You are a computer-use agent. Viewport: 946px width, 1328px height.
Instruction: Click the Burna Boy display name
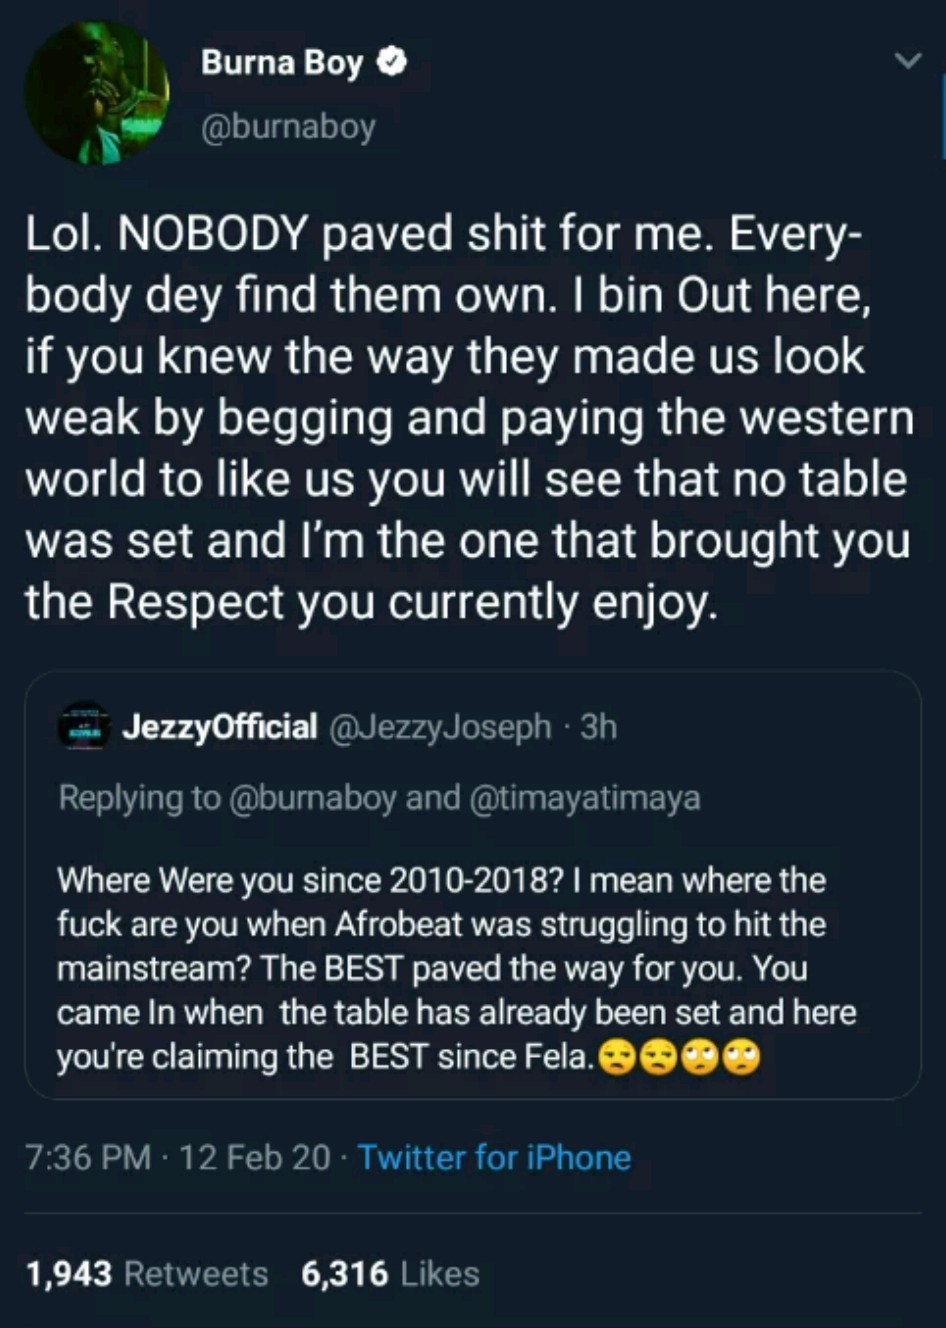(282, 63)
